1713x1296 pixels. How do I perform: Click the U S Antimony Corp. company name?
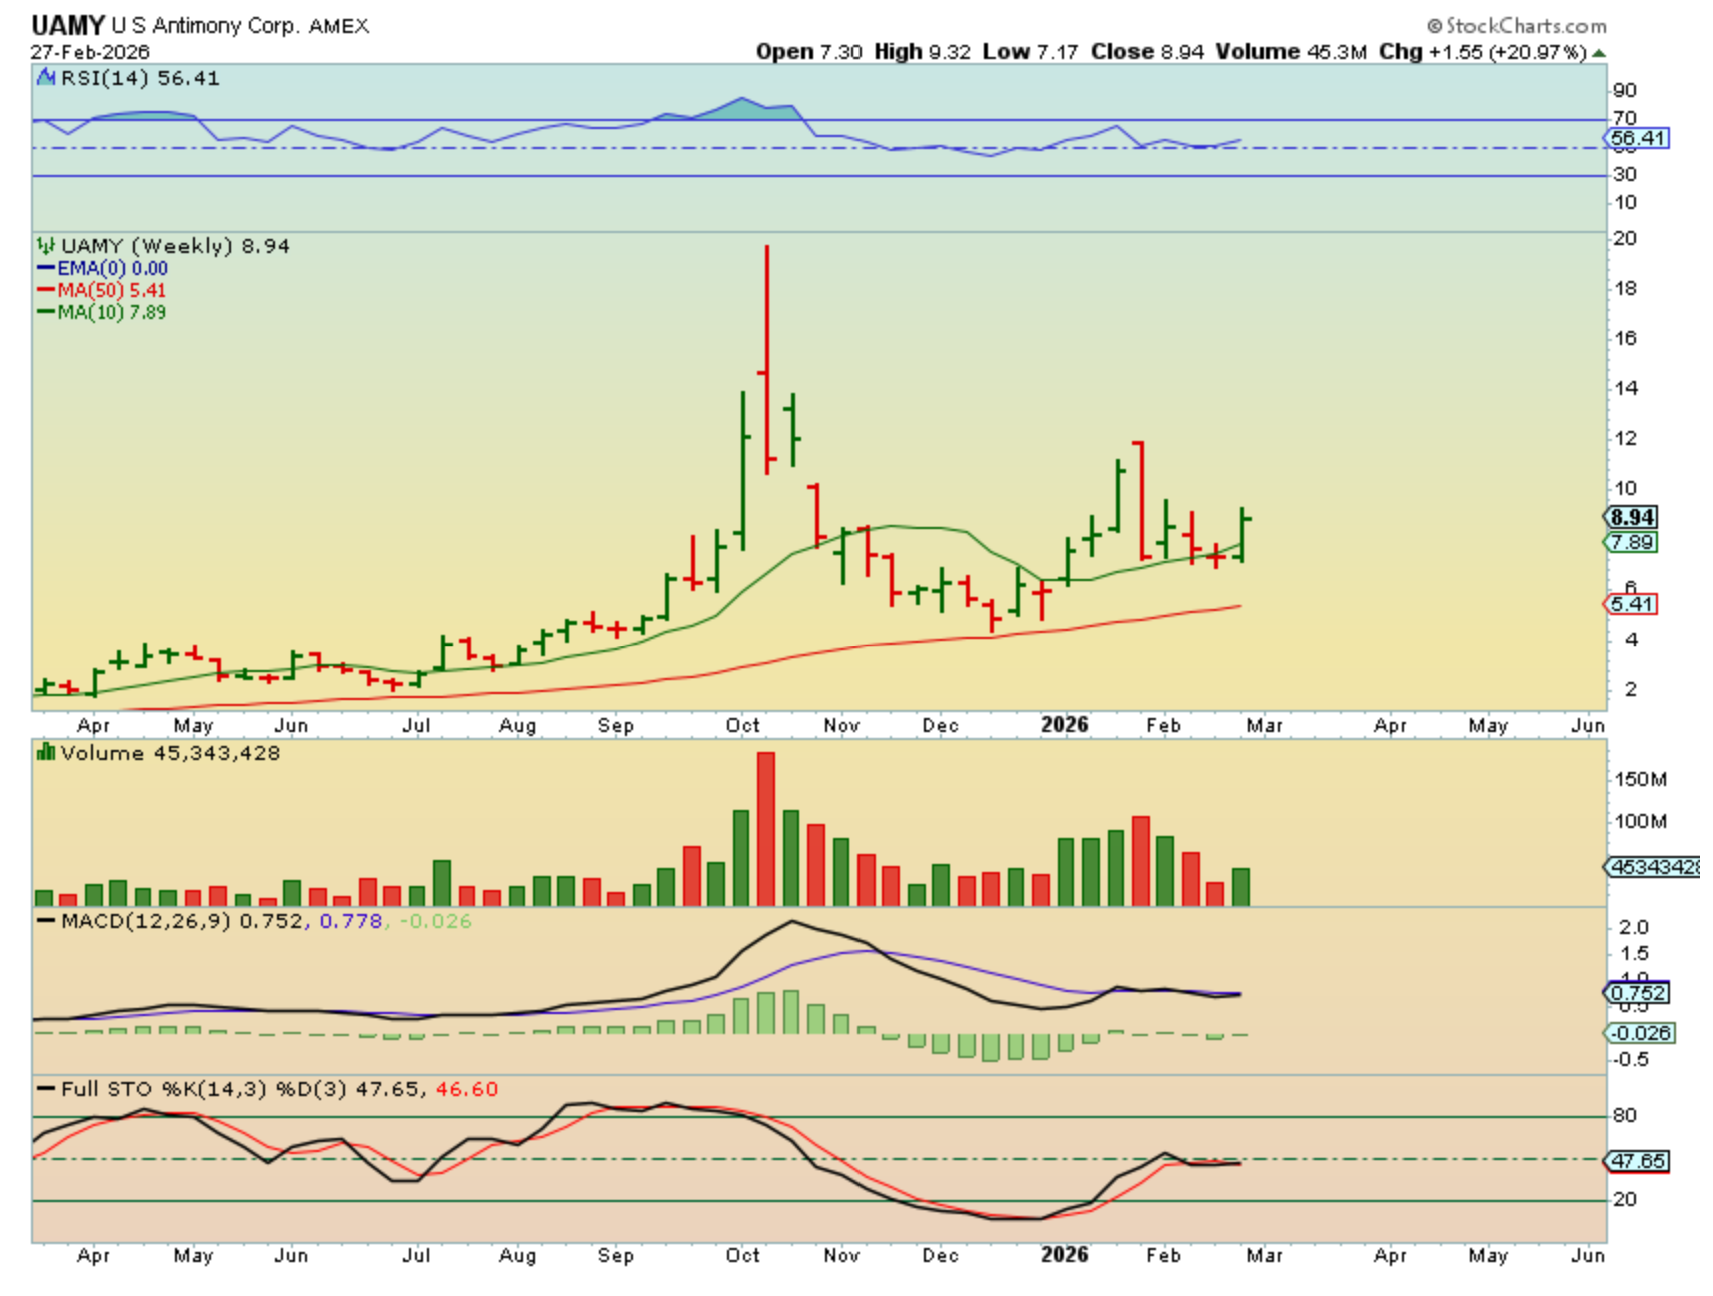[x=205, y=26]
